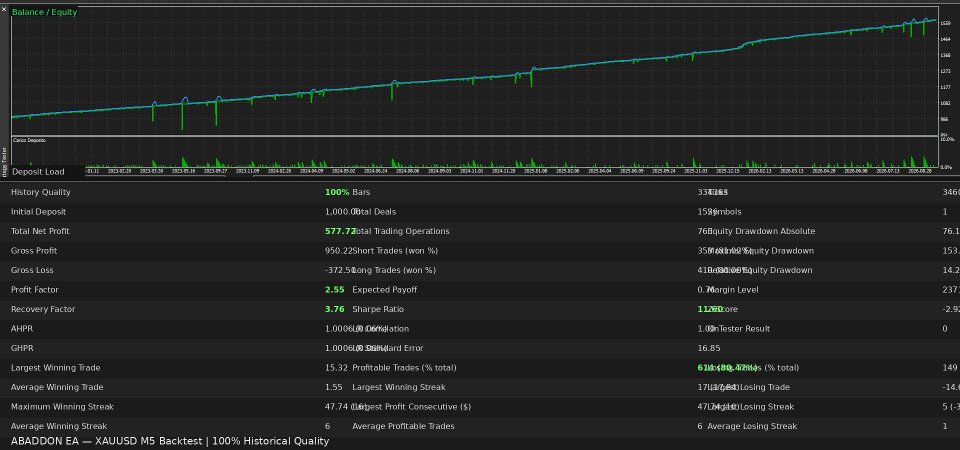The height and width of the screenshot is (450, 960).
Task: Click the ABADDON EA backtest caption text
Action: pyautogui.click(x=170, y=441)
